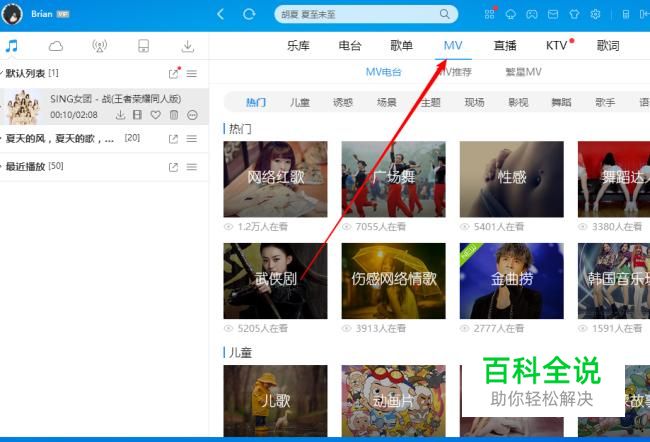Open the 儿歌 MV channel thumbnail
This screenshot has width=650, height=442.
point(275,401)
